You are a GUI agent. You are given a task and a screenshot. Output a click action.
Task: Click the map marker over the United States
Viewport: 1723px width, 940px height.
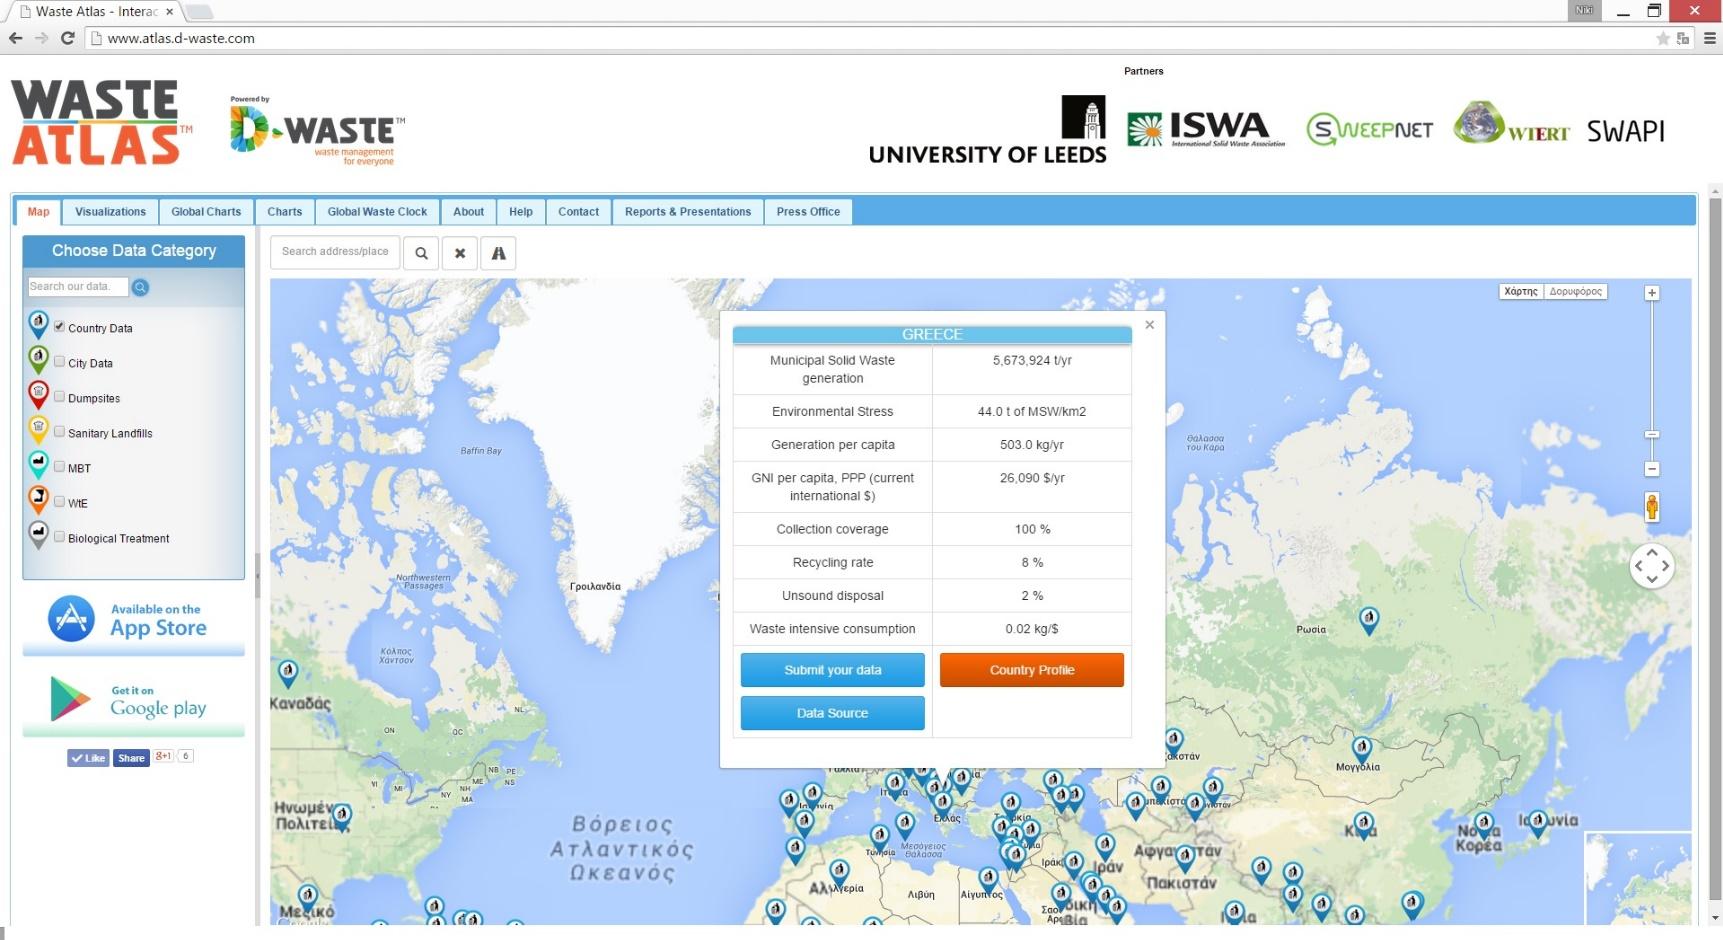tap(342, 816)
